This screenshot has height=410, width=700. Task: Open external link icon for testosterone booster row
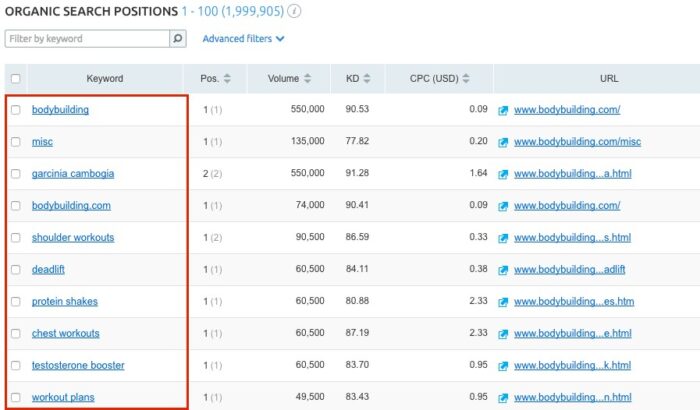(x=503, y=366)
